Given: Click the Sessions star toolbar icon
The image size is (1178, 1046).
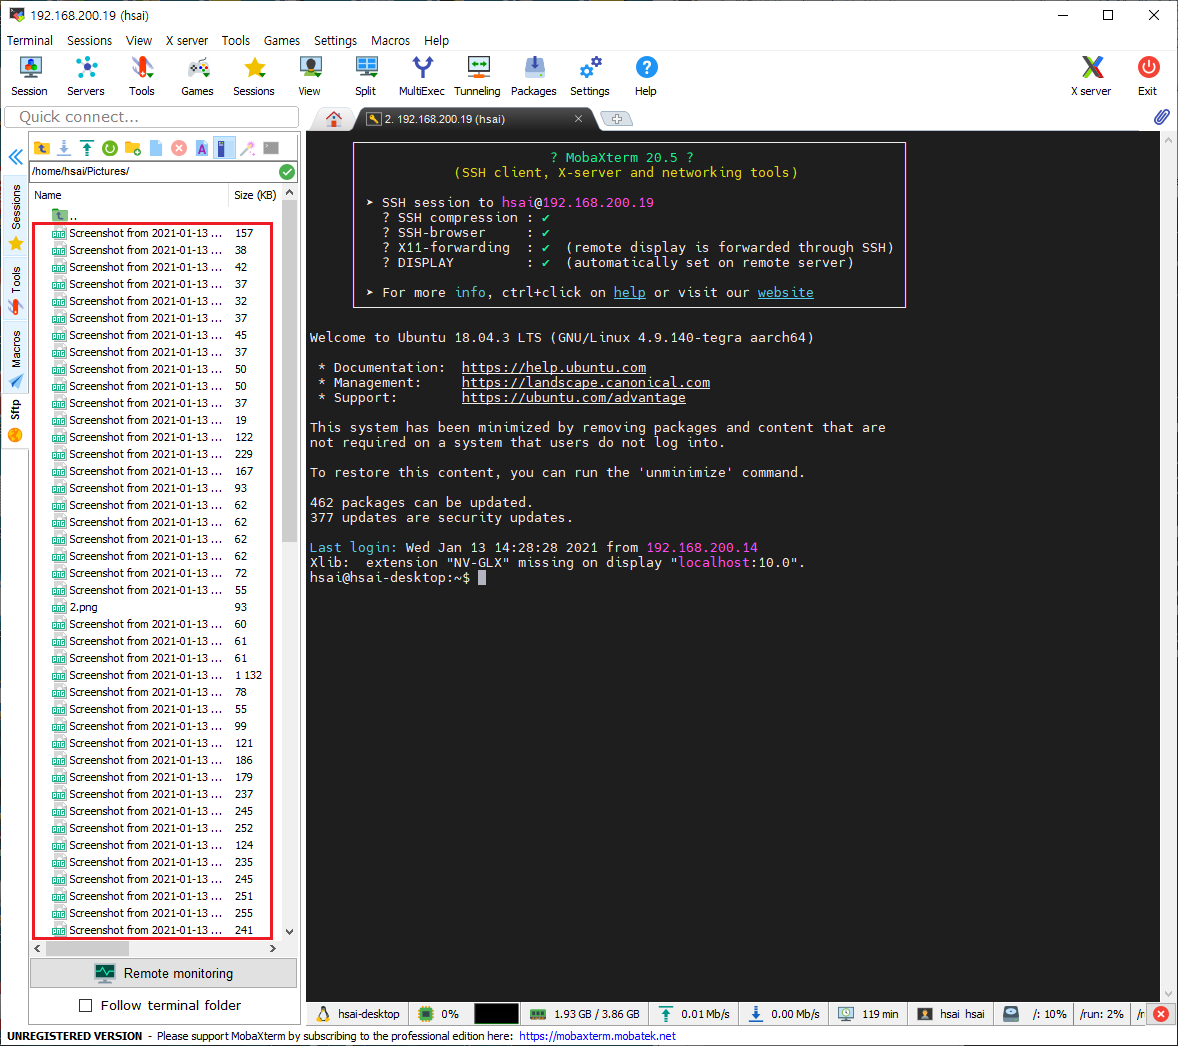Looking at the screenshot, I should tap(254, 76).
